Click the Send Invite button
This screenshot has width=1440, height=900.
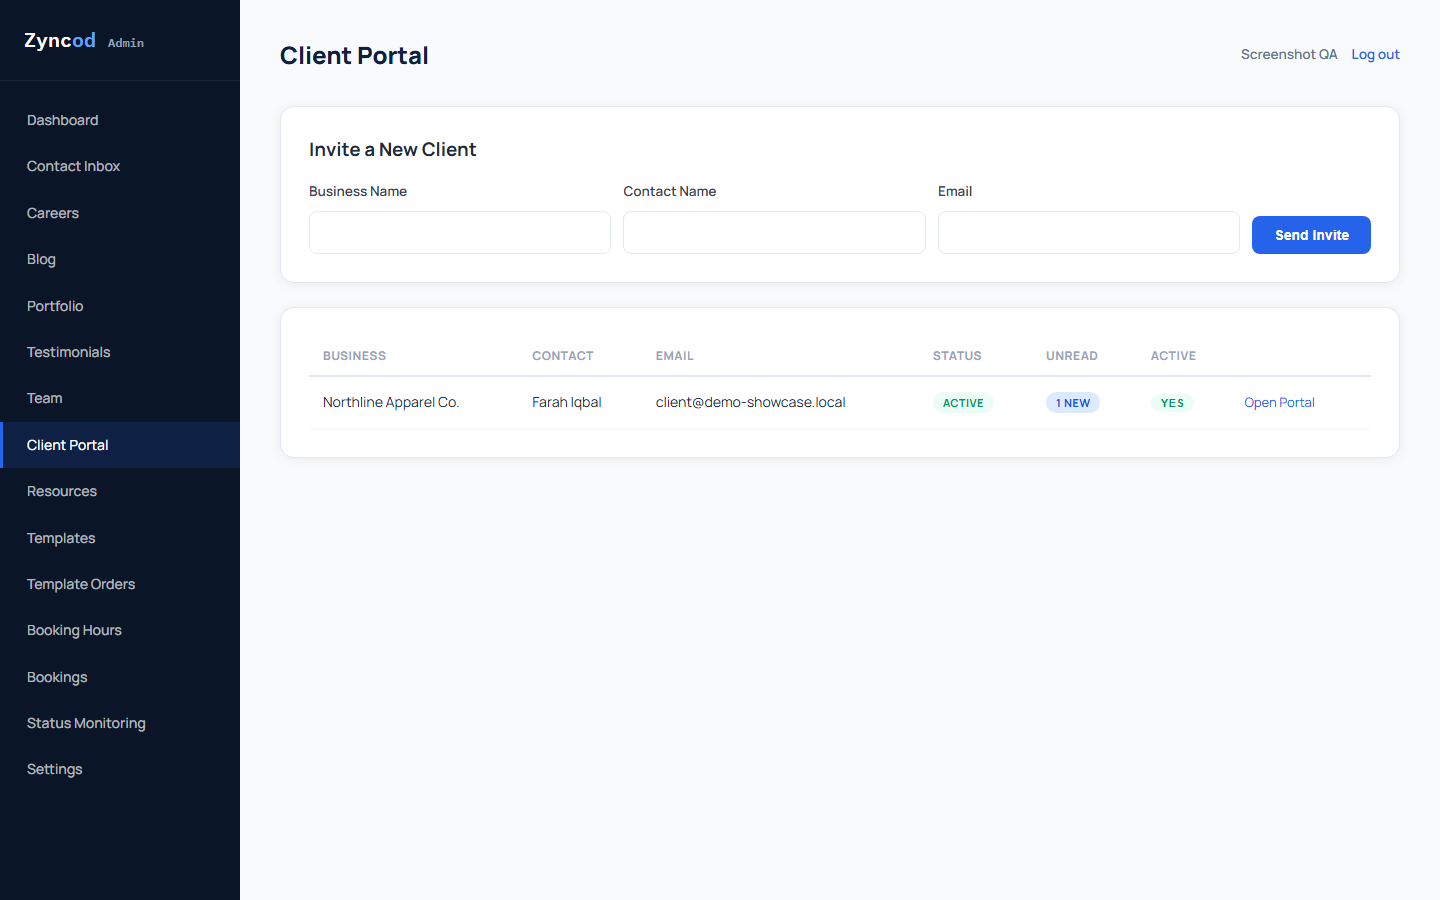[x=1311, y=235]
